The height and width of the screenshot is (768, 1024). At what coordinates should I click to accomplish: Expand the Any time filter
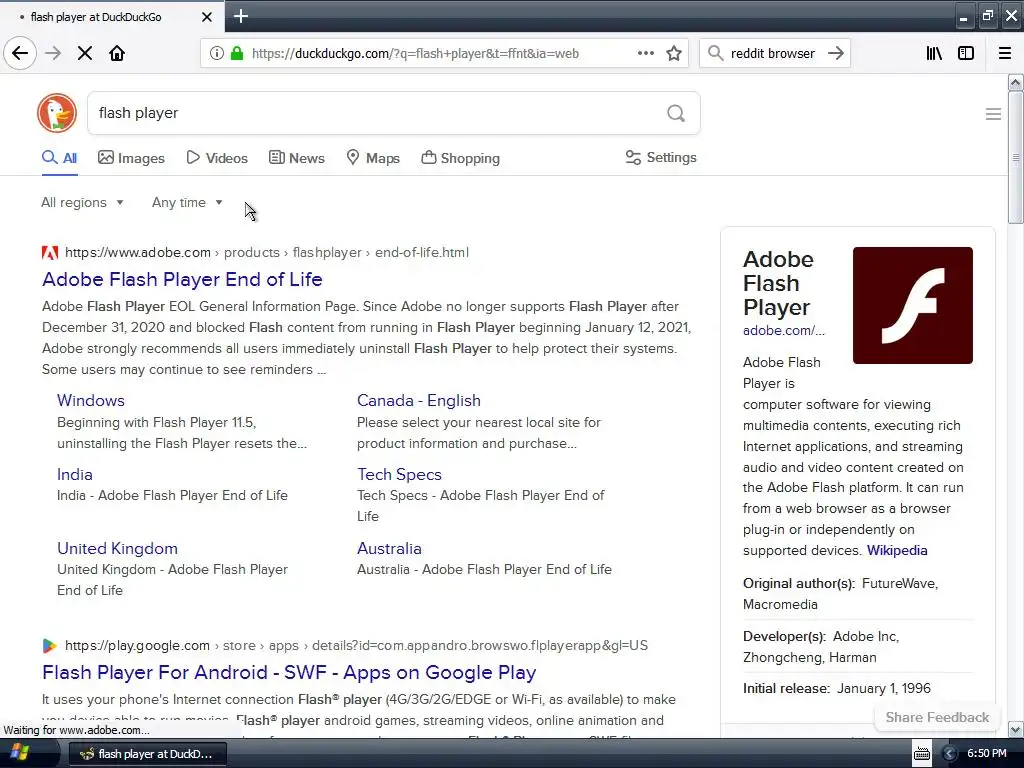(x=187, y=202)
